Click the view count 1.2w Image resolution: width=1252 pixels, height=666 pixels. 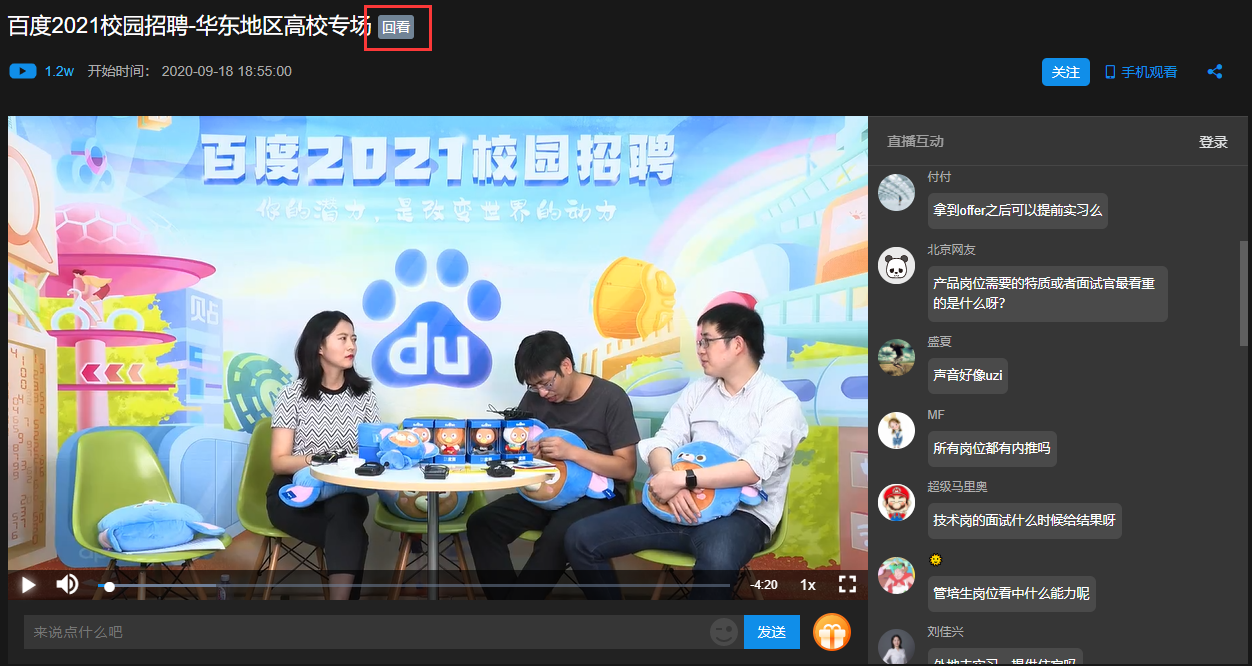(x=60, y=72)
